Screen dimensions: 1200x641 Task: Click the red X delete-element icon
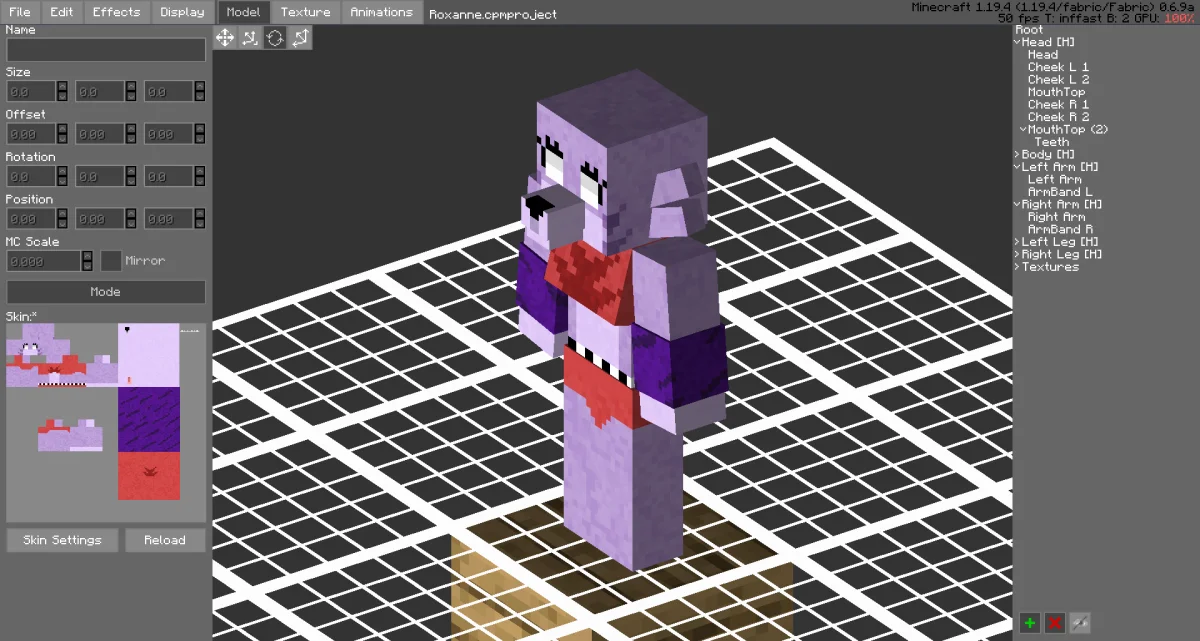coord(1054,622)
